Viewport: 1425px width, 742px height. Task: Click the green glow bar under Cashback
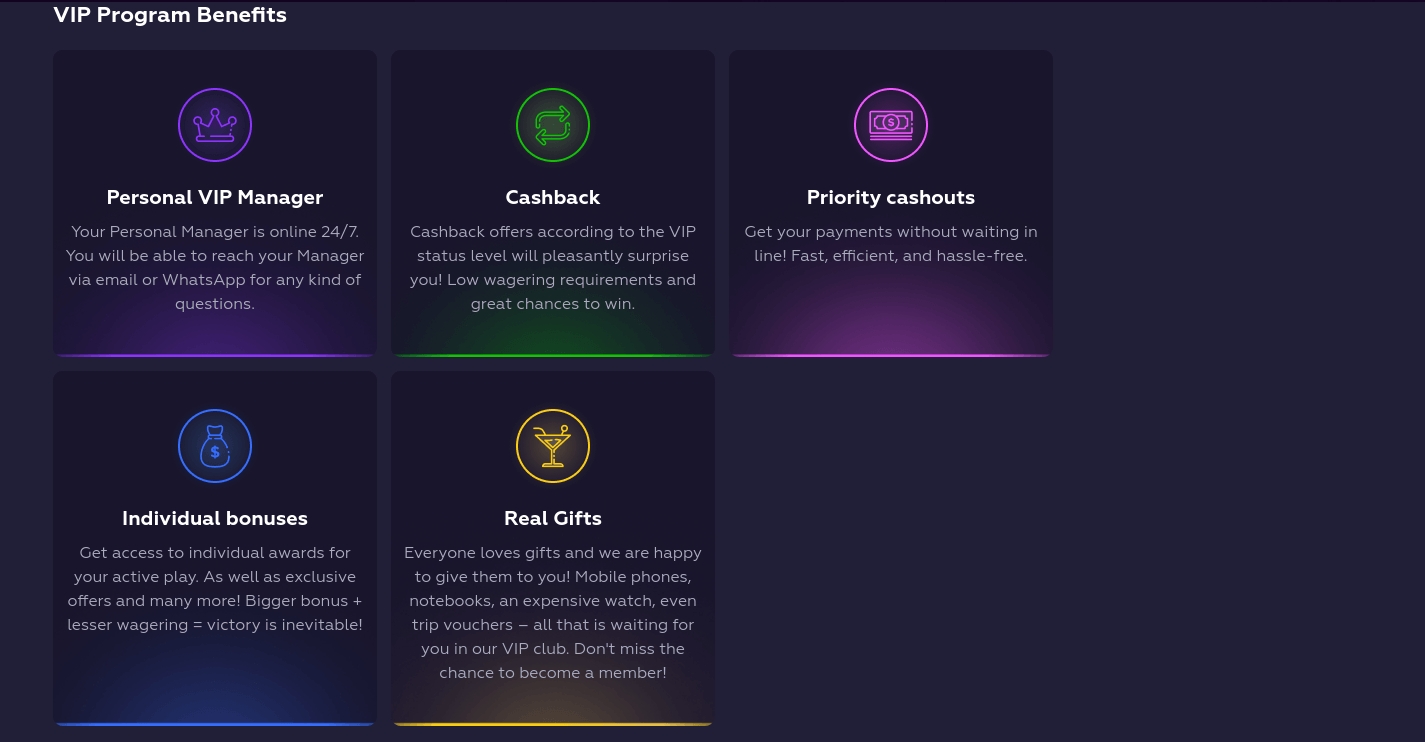(x=553, y=354)
